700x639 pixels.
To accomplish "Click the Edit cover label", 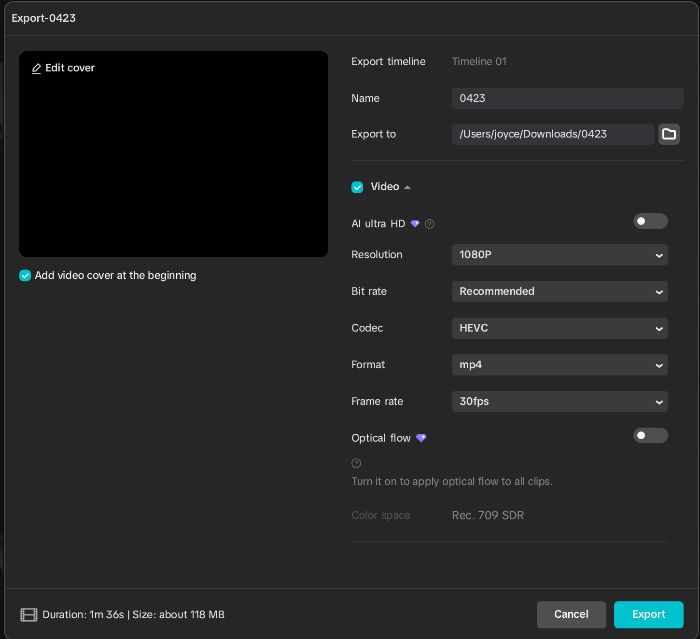I will (x=70, y=68).
